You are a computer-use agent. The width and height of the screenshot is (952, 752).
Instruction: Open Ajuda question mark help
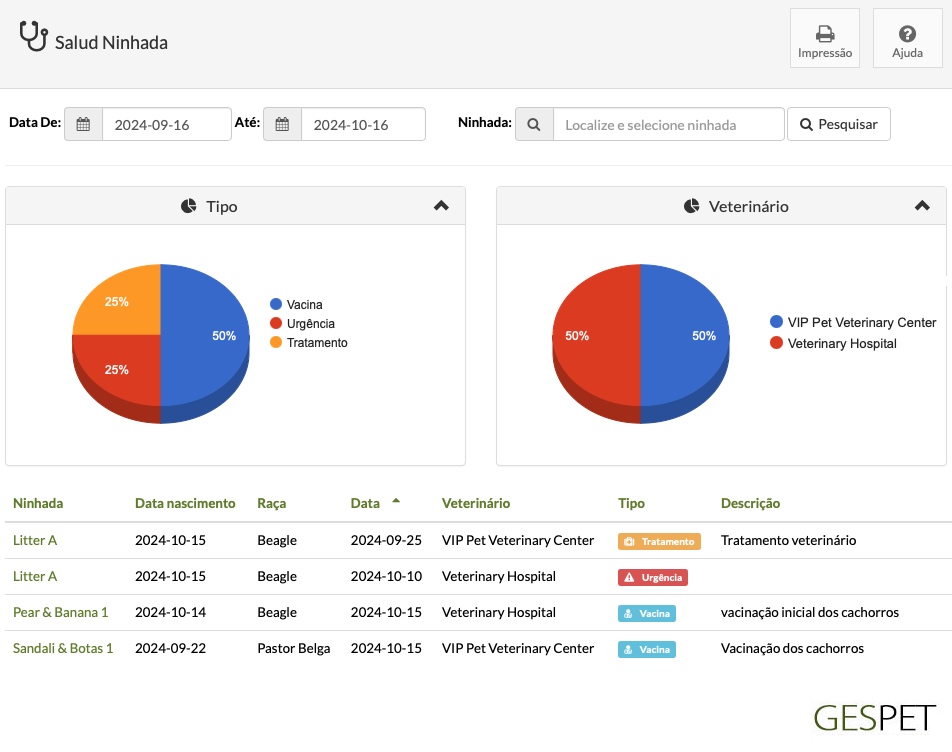(x=907, y=33)
